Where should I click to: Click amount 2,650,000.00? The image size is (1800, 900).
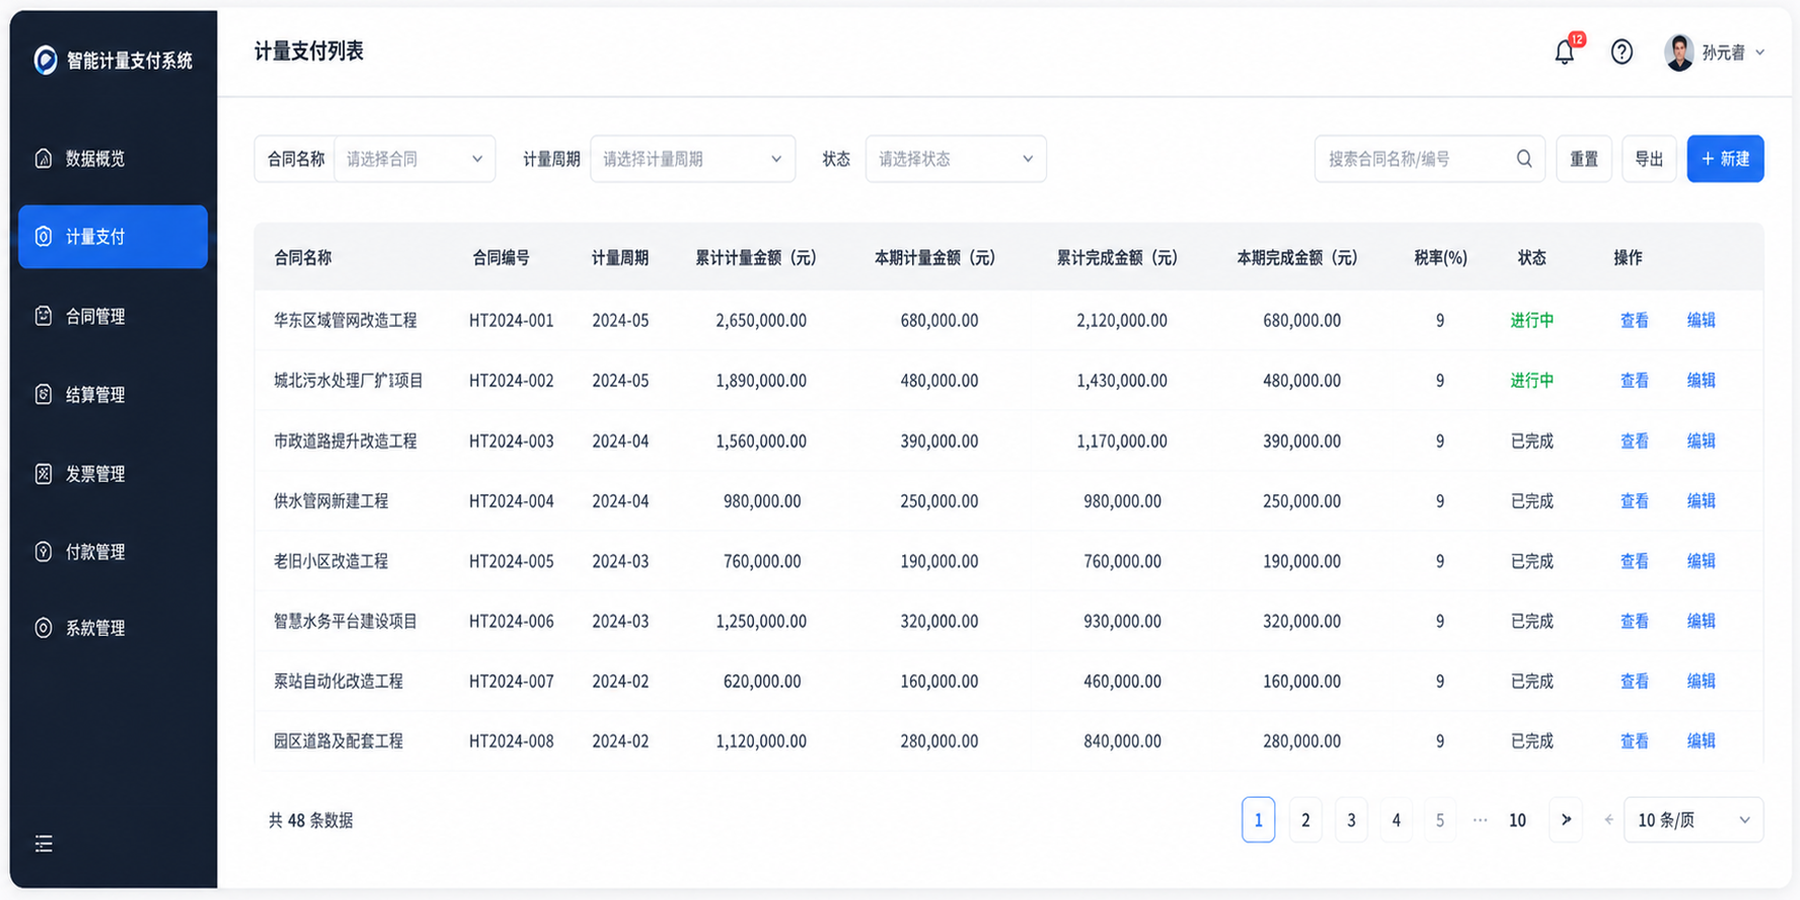(x=761, y=320)
